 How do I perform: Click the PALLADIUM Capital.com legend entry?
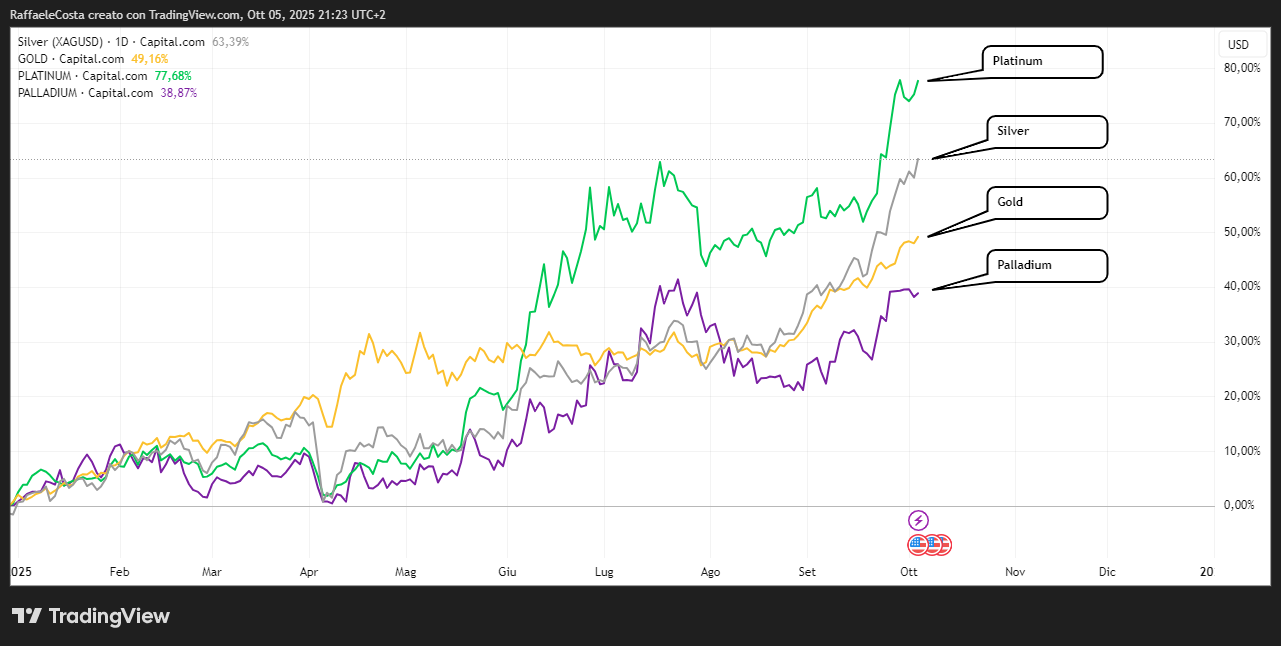[x=86, y=93]
